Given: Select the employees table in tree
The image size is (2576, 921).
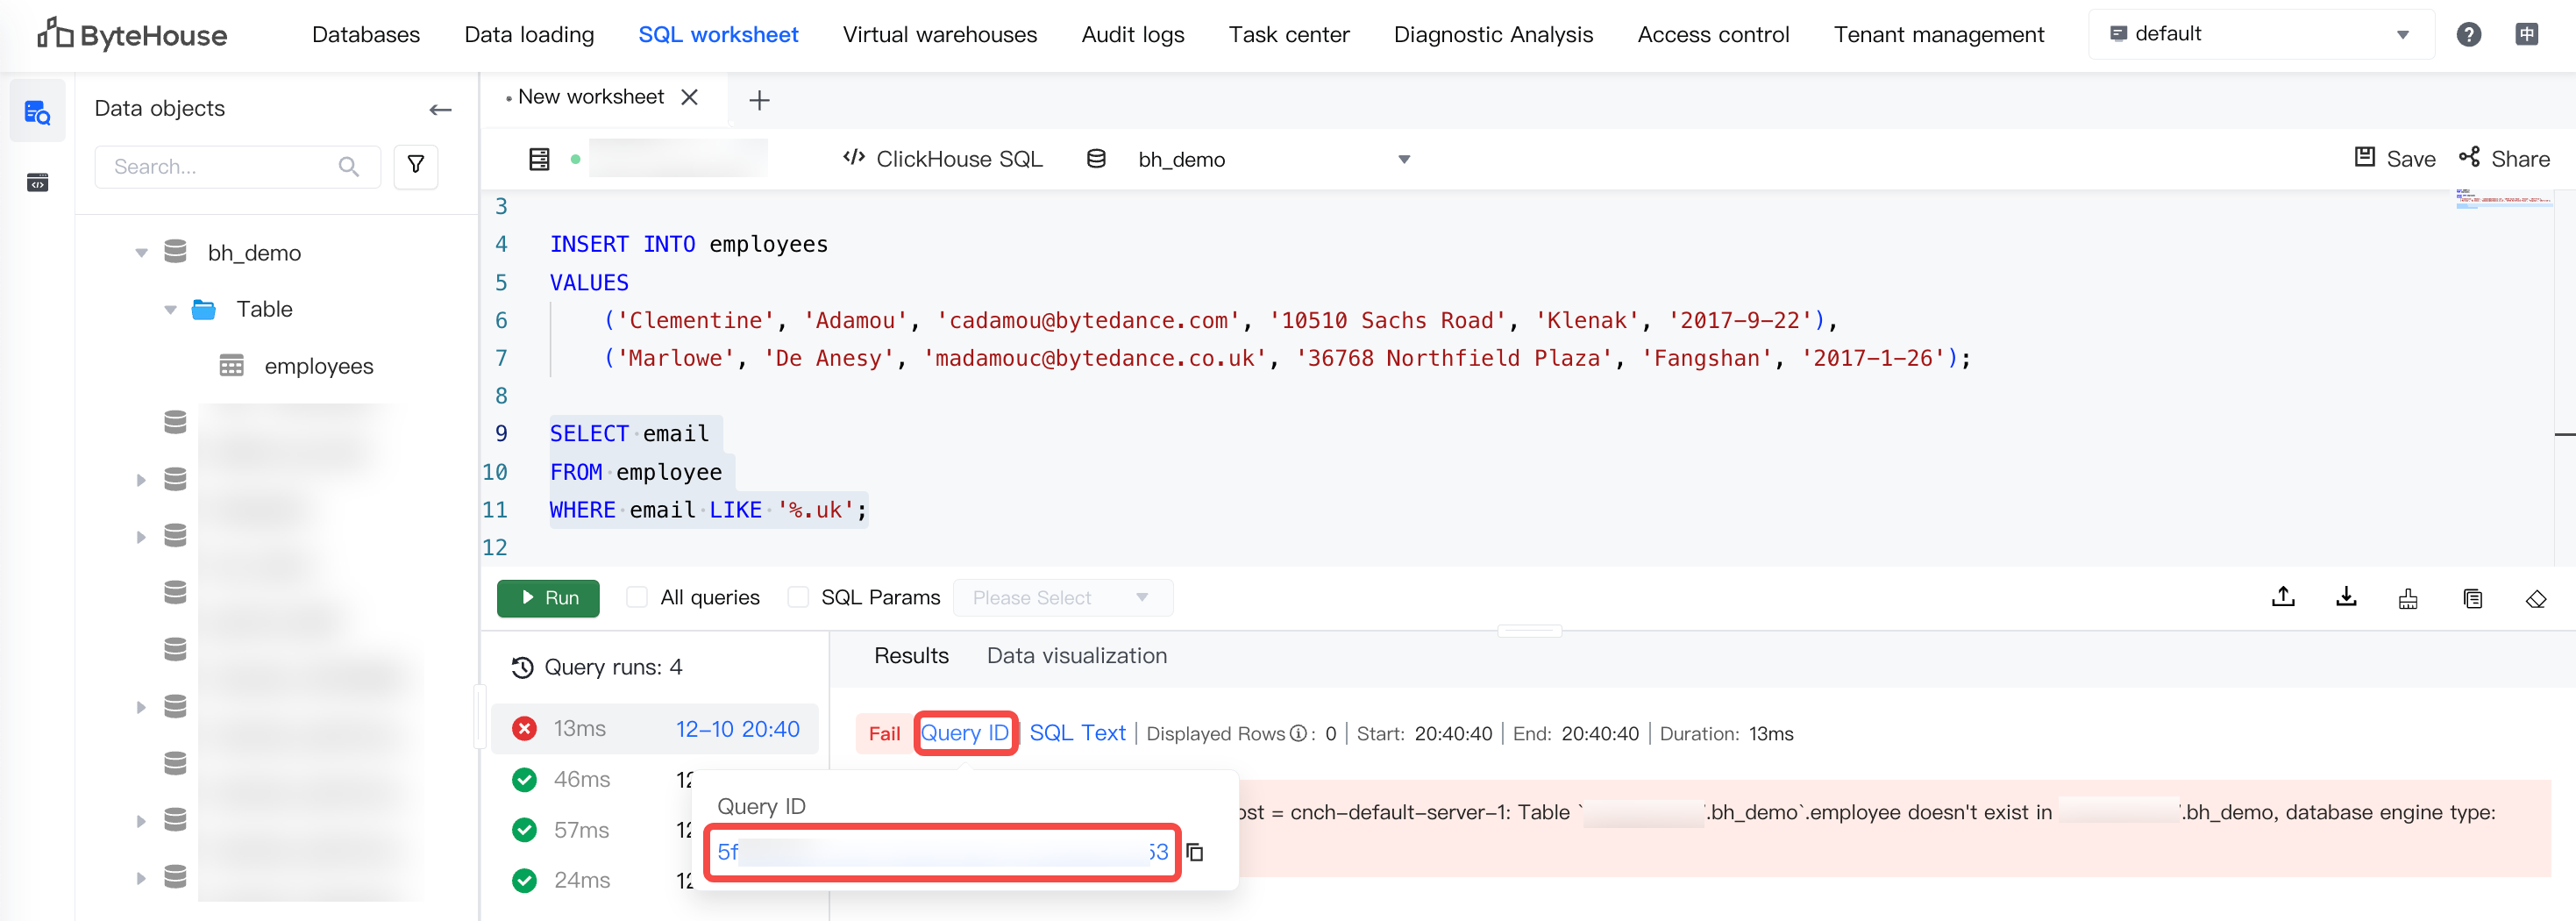Looking at the screenshot, I should [318, 367].
